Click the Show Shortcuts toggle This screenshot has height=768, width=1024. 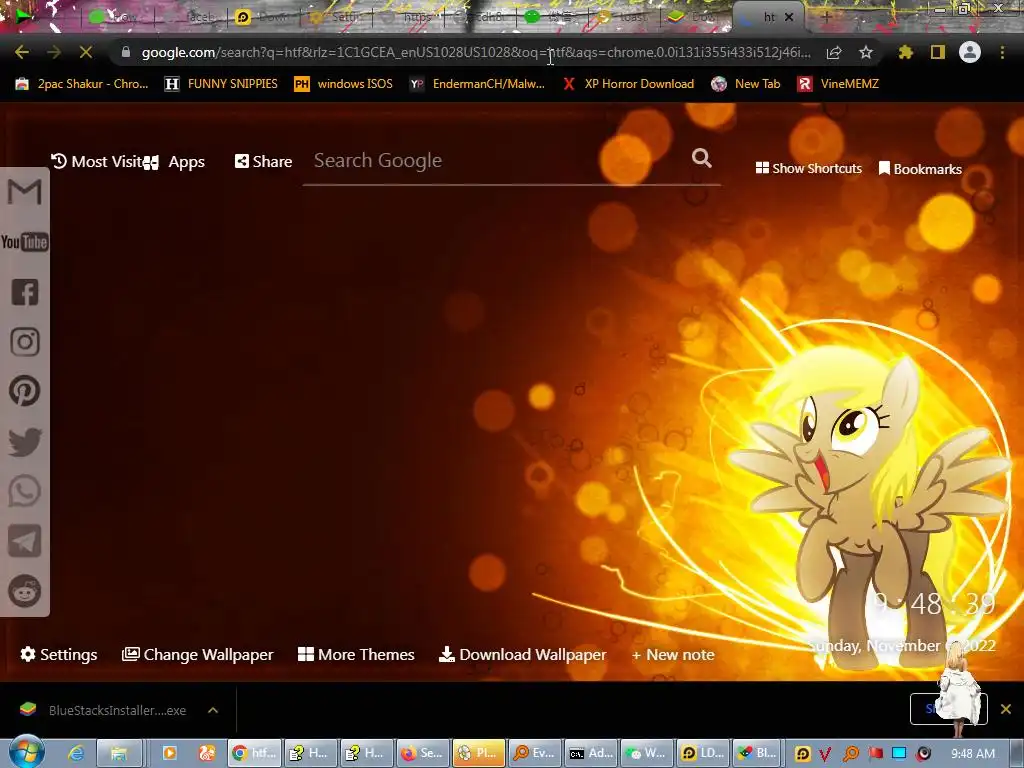pos(808,168)
